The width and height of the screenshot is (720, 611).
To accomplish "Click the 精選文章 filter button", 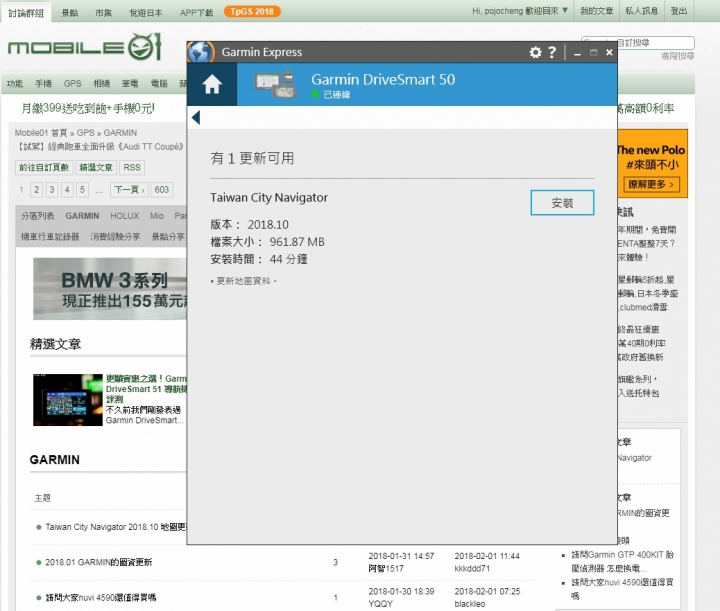I will pyautogui.click(x=96, y=168).
